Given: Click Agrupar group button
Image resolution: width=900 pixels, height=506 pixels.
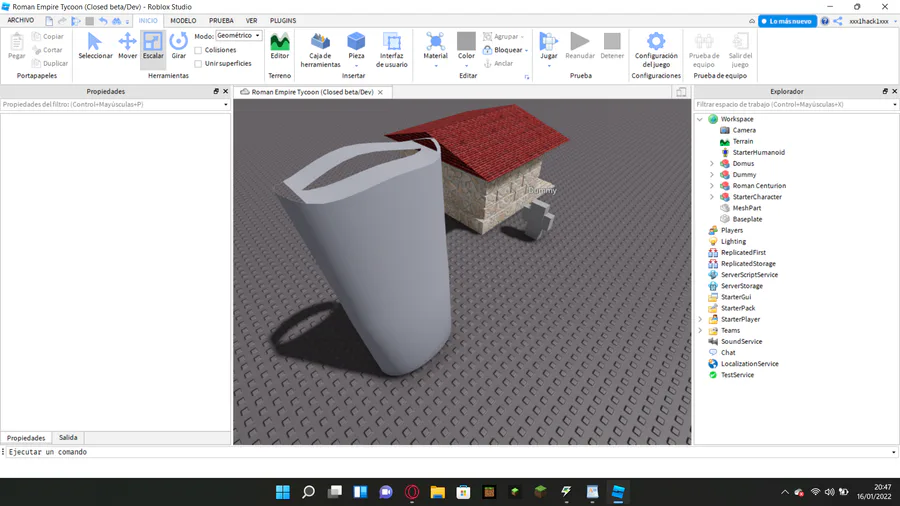Looking at the screenshot, I should click(503, 36).
